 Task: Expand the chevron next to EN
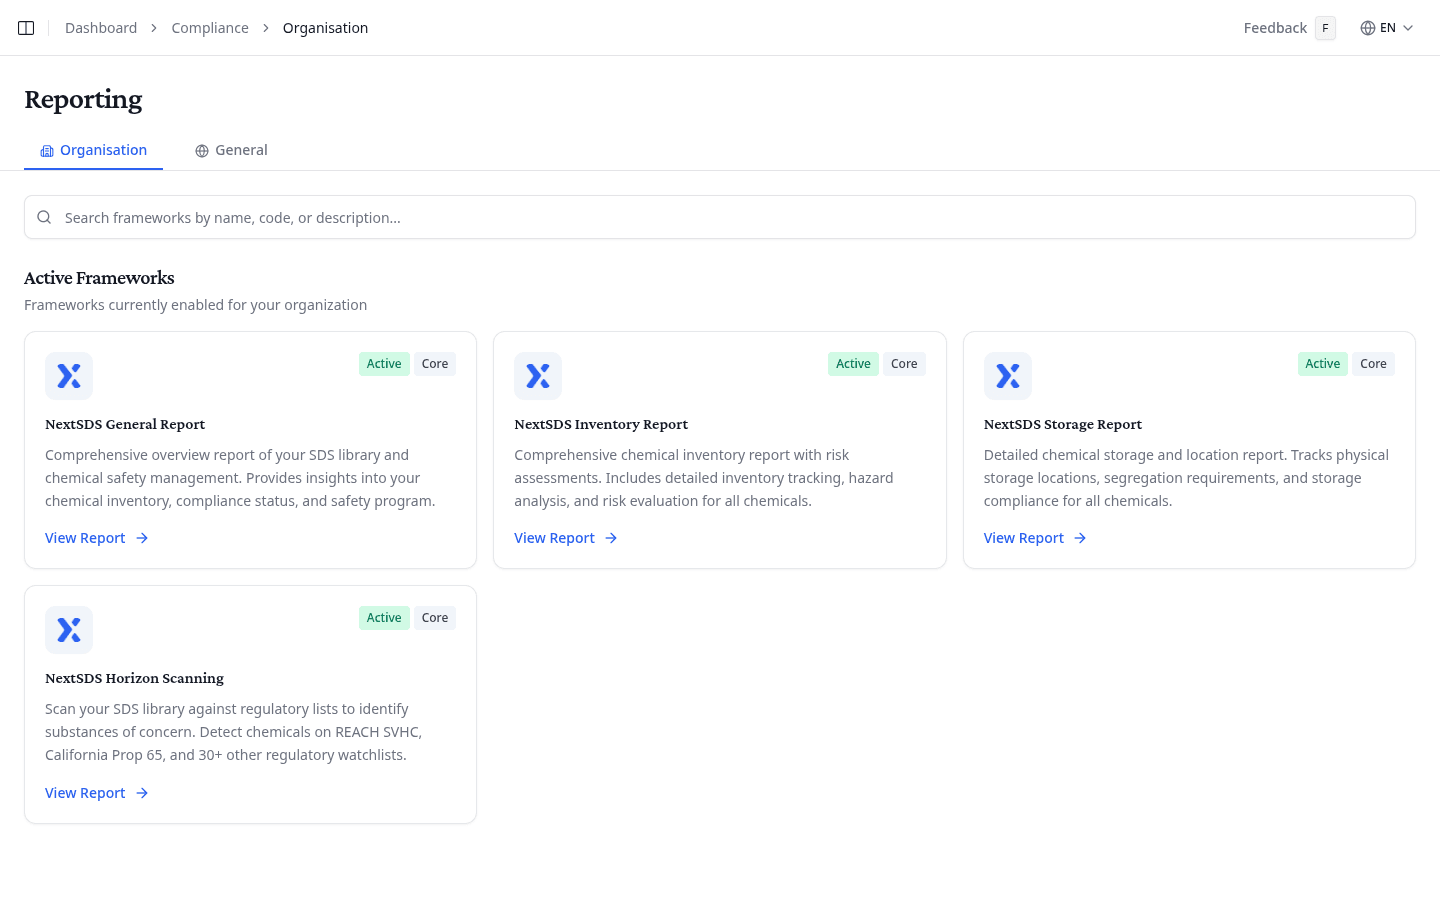coord(1409,28)
